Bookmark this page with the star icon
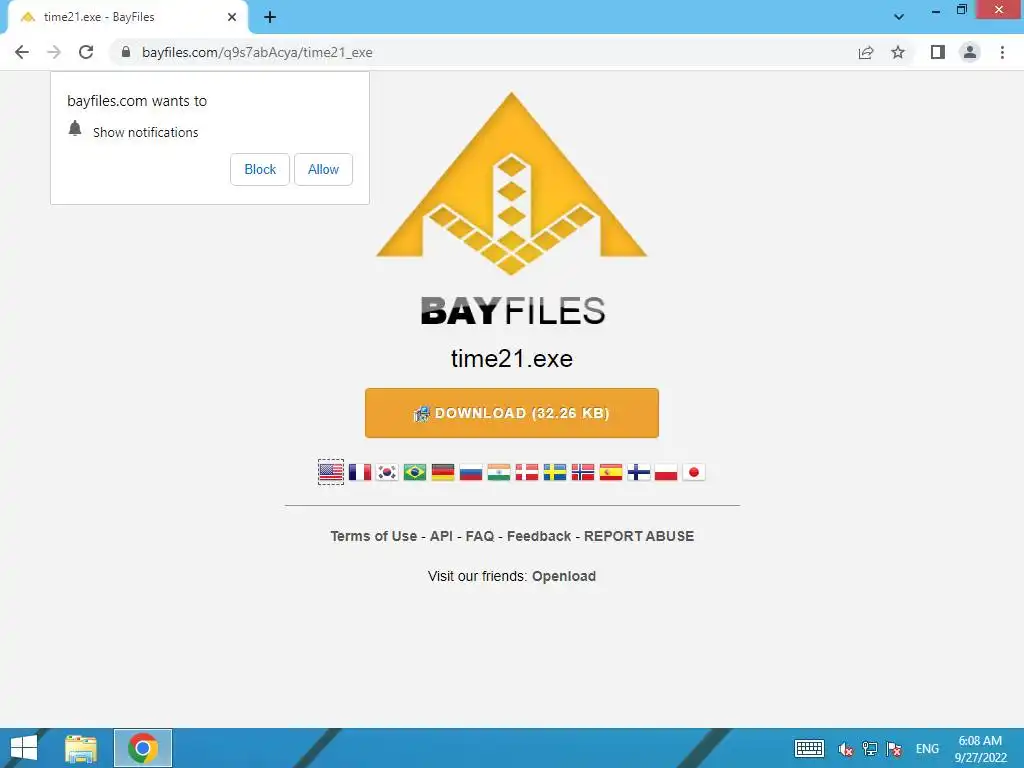 [x=898, y=52]
